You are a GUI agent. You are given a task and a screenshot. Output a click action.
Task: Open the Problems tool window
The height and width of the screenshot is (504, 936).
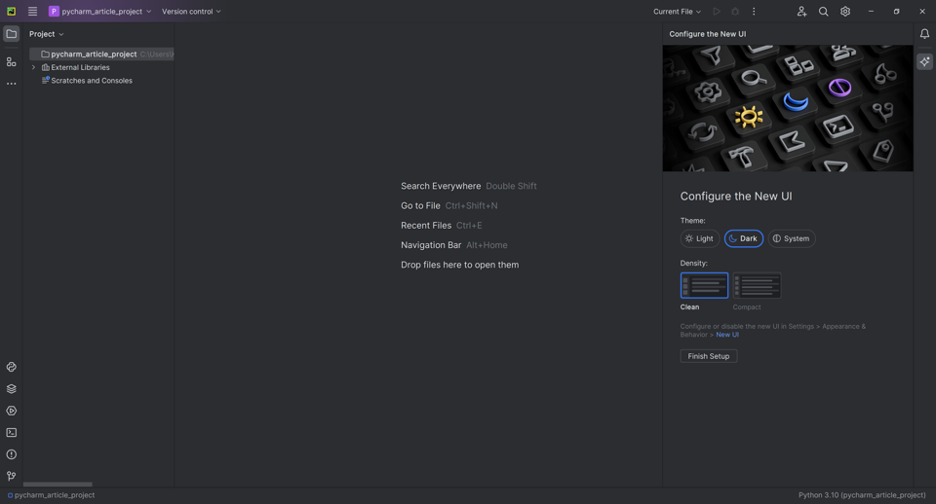pos(11,454)
